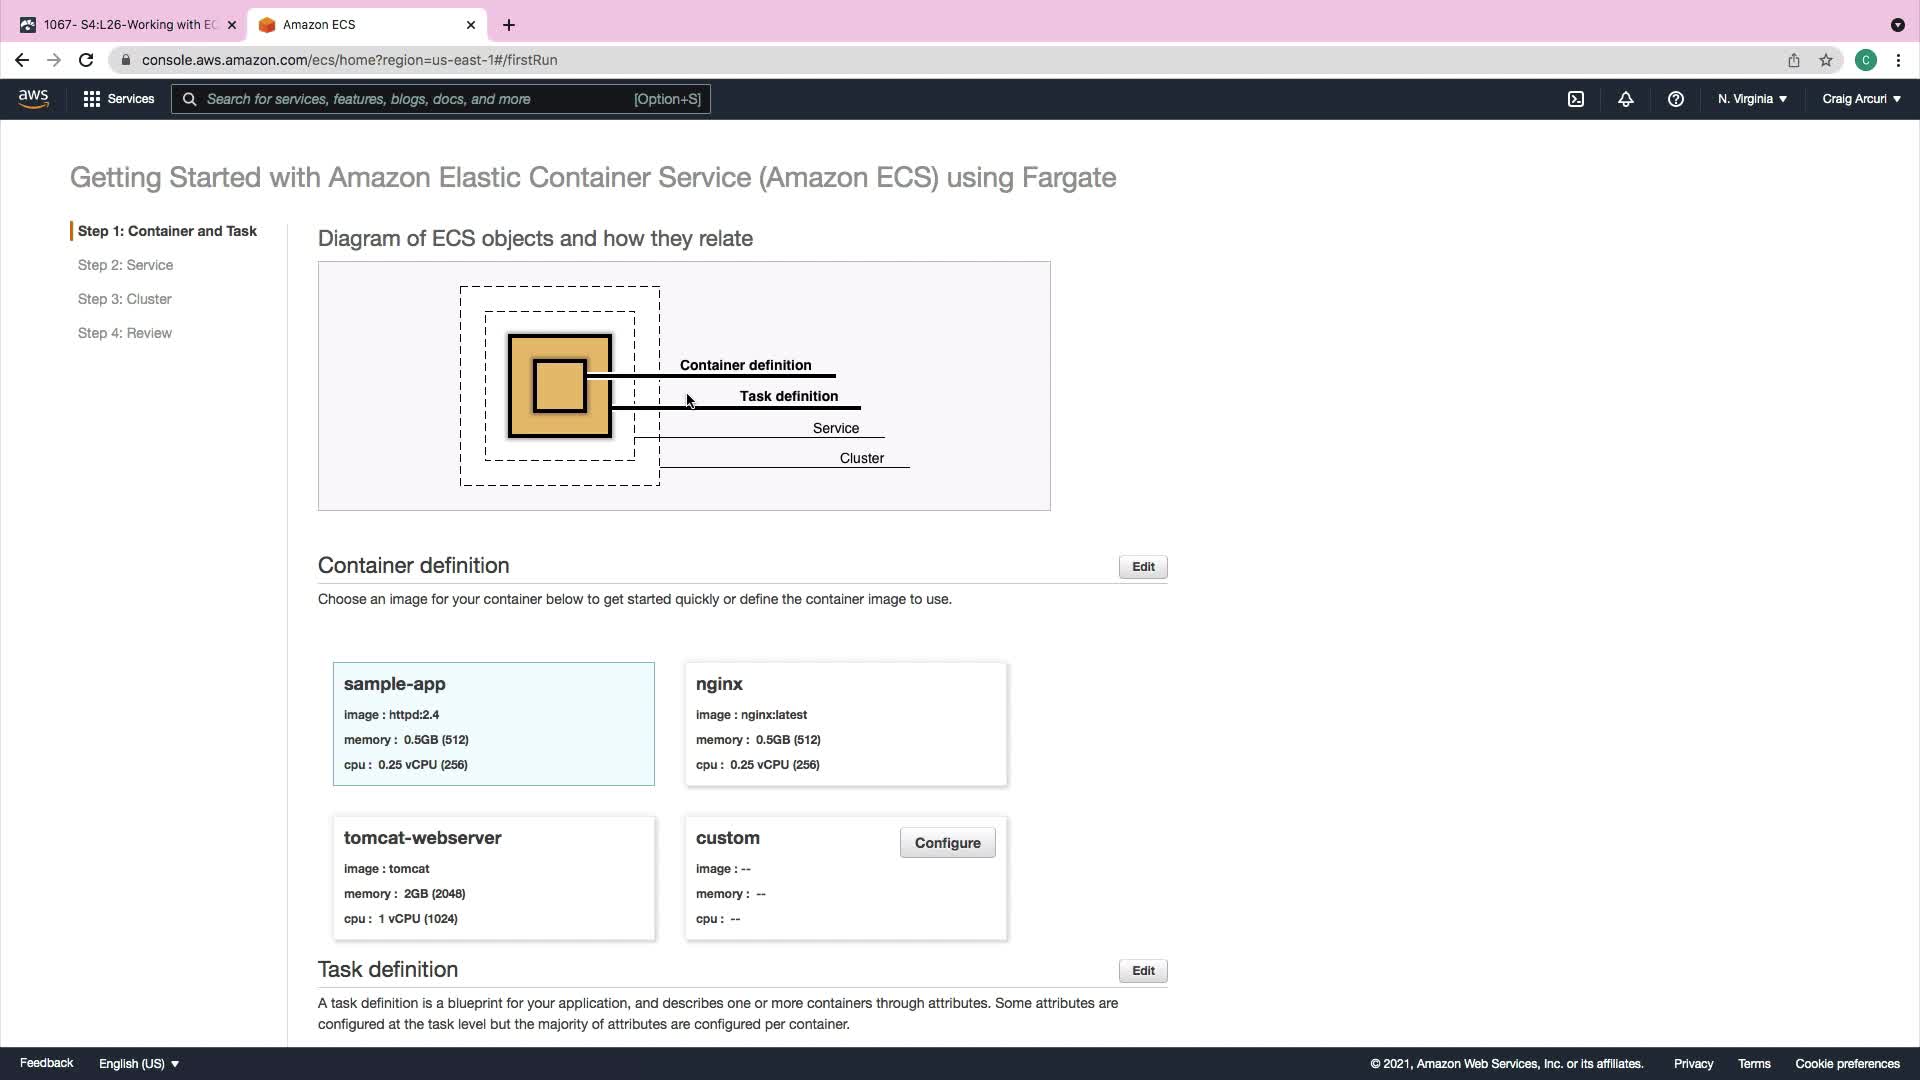The image size is (1920, 1080).
Task: Click Edit next to Container definition
Action: coord(1142,567)
